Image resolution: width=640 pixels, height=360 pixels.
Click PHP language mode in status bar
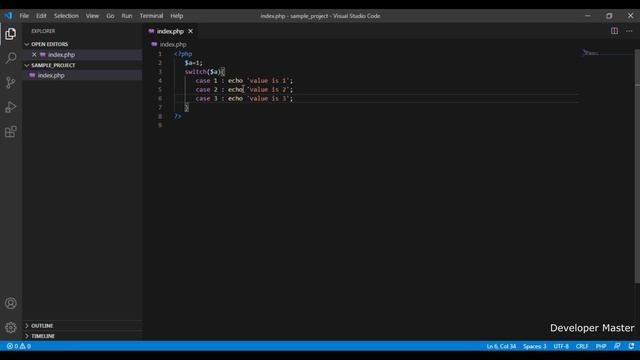click(x=601, y=346)
